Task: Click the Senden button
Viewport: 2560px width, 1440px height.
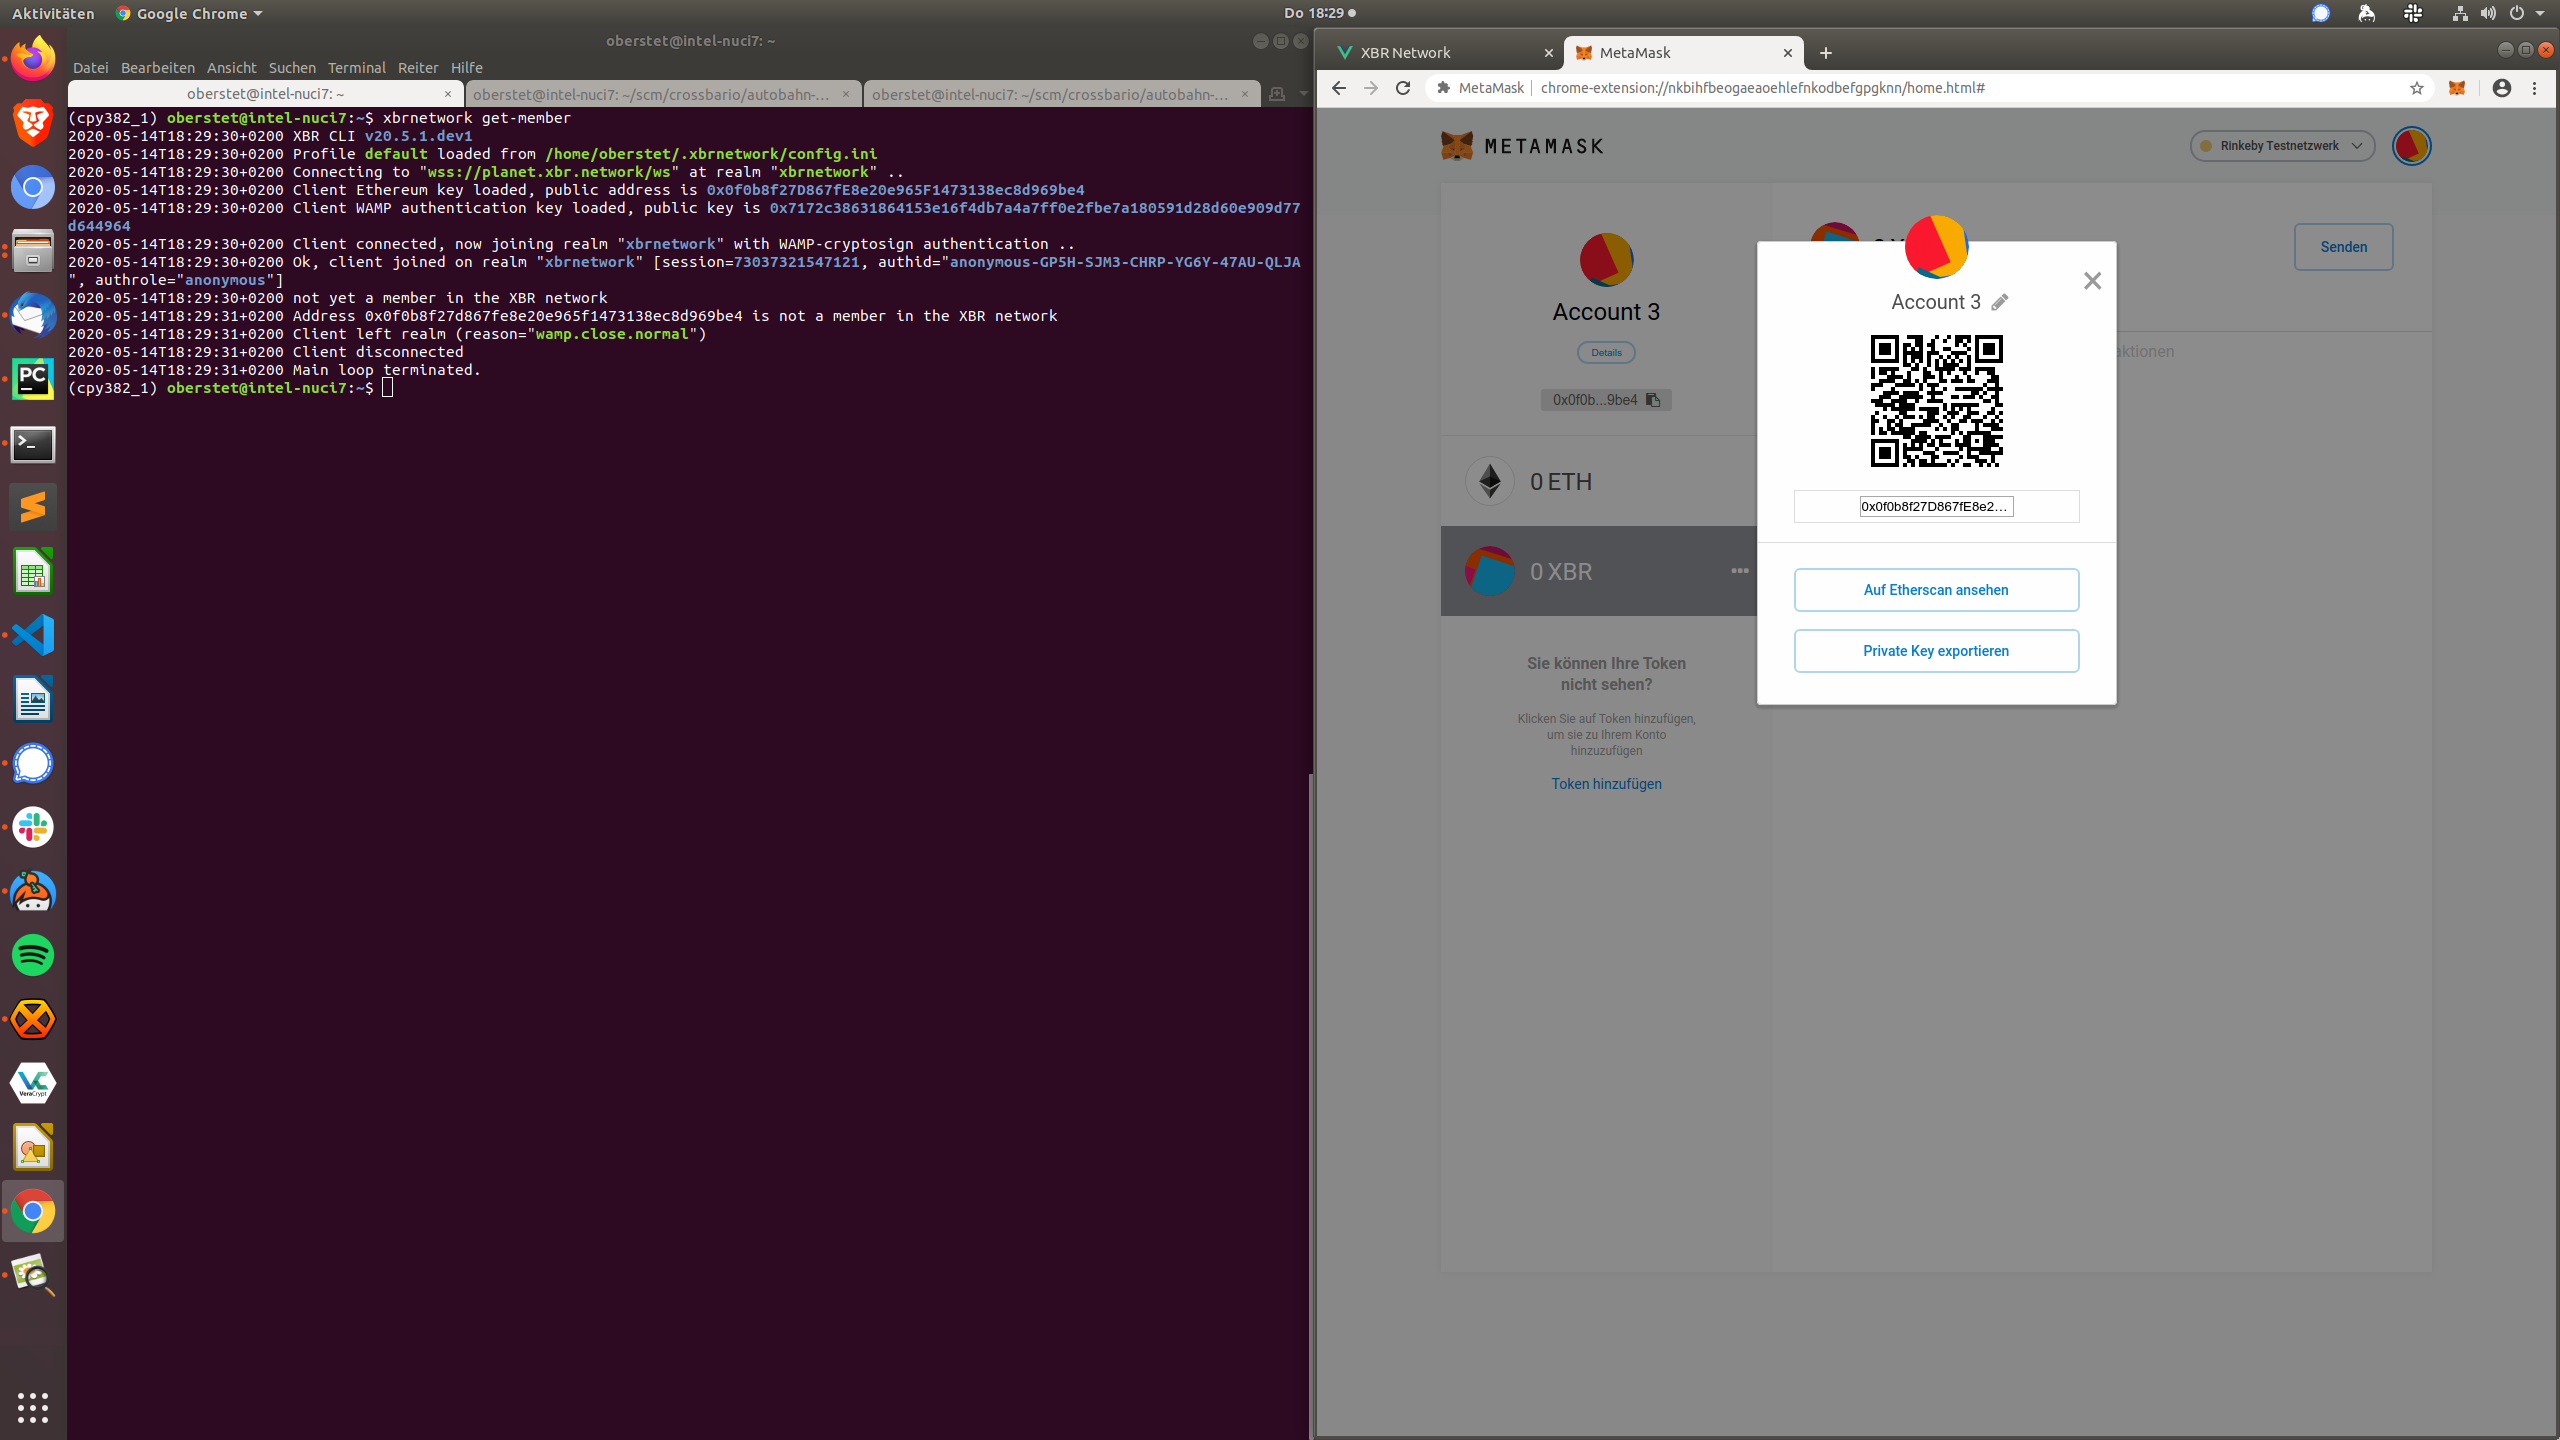Action: [x=2343, y=247]
